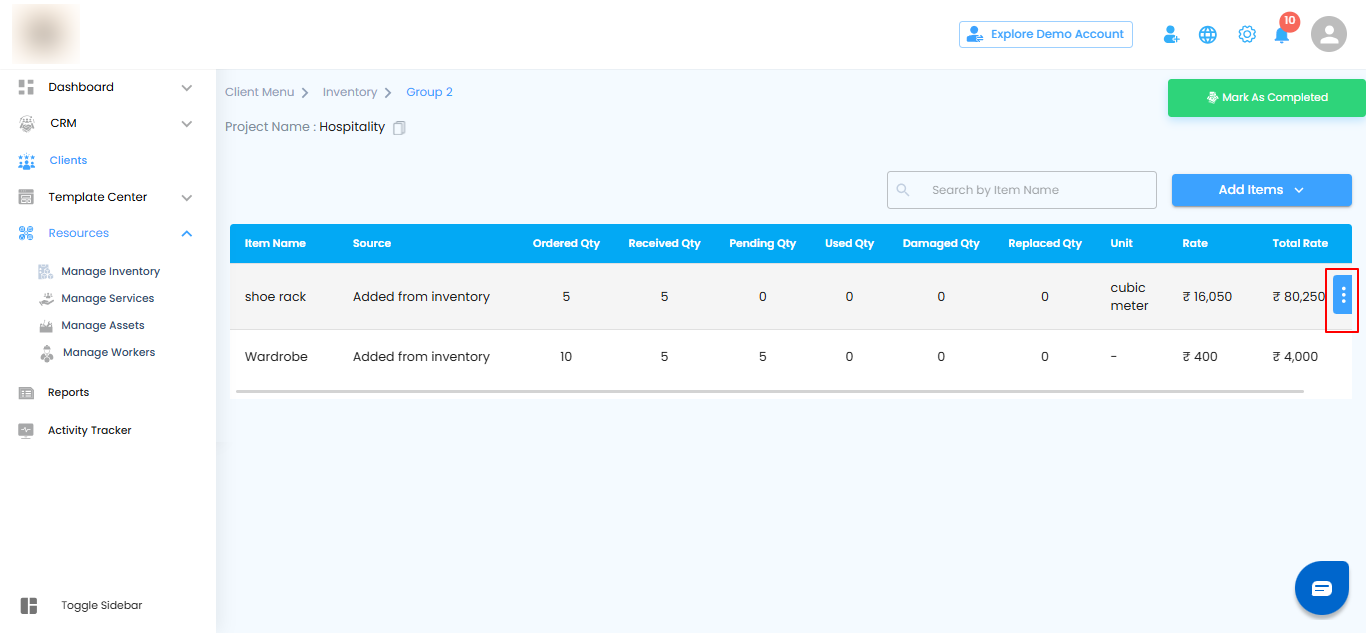Screen dimensions: 1366x633
Task: Go to Inventory breadcrumb
Action: [x=350, y=92]
